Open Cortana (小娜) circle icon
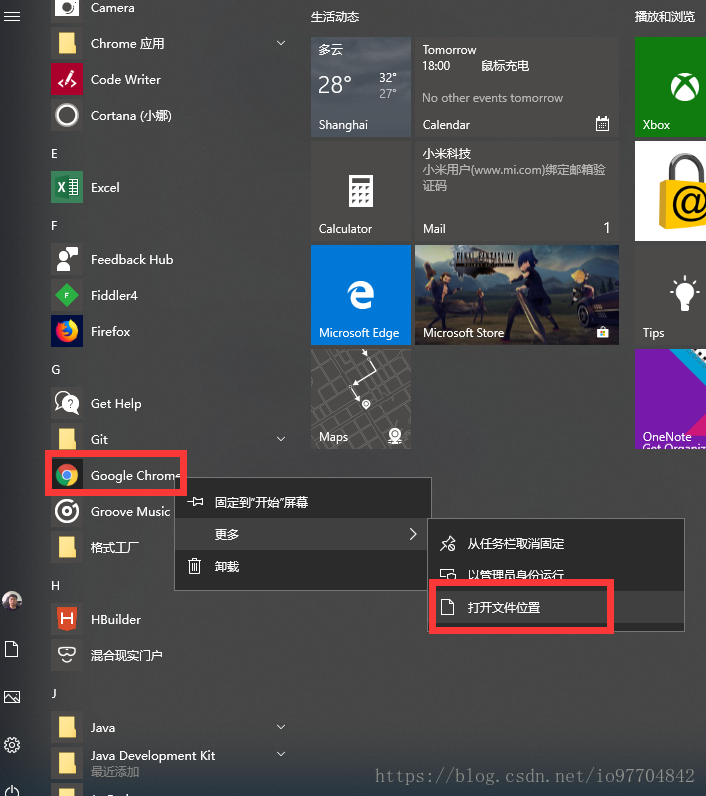This screenshot has height=796, width=706. pos(67,115)
